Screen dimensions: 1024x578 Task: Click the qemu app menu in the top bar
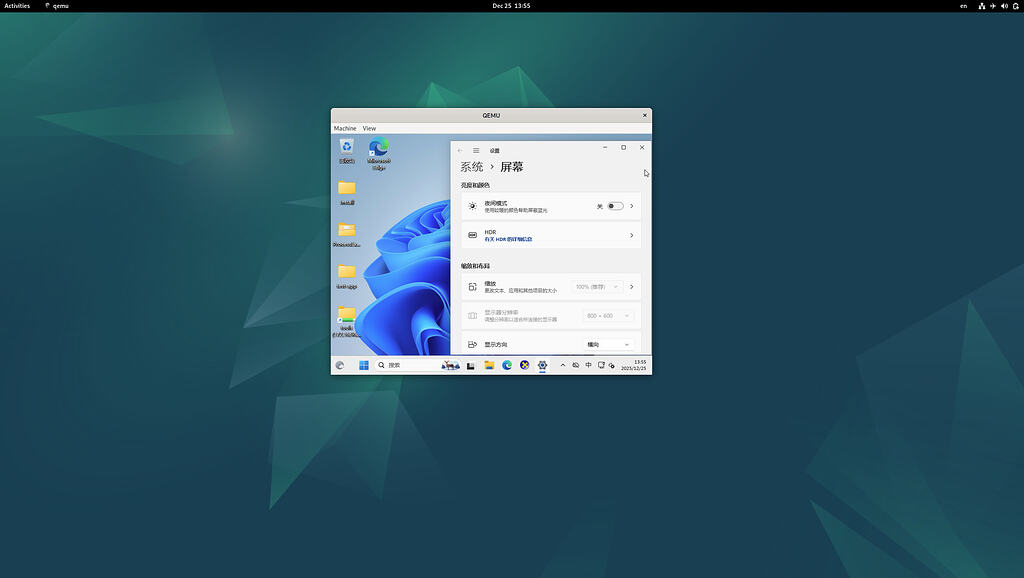(57, 6)
